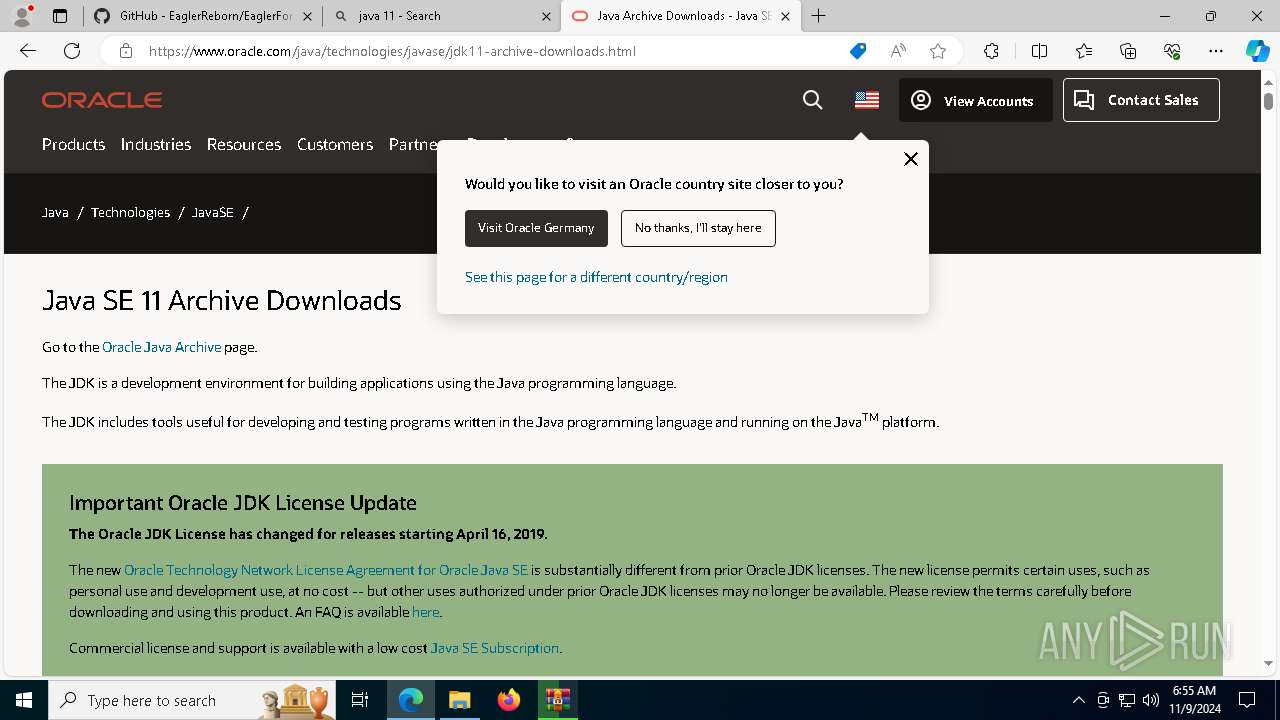View site information lock icon
The height and width of the screenshot is (720, 1280).
[x=125, y=51]
